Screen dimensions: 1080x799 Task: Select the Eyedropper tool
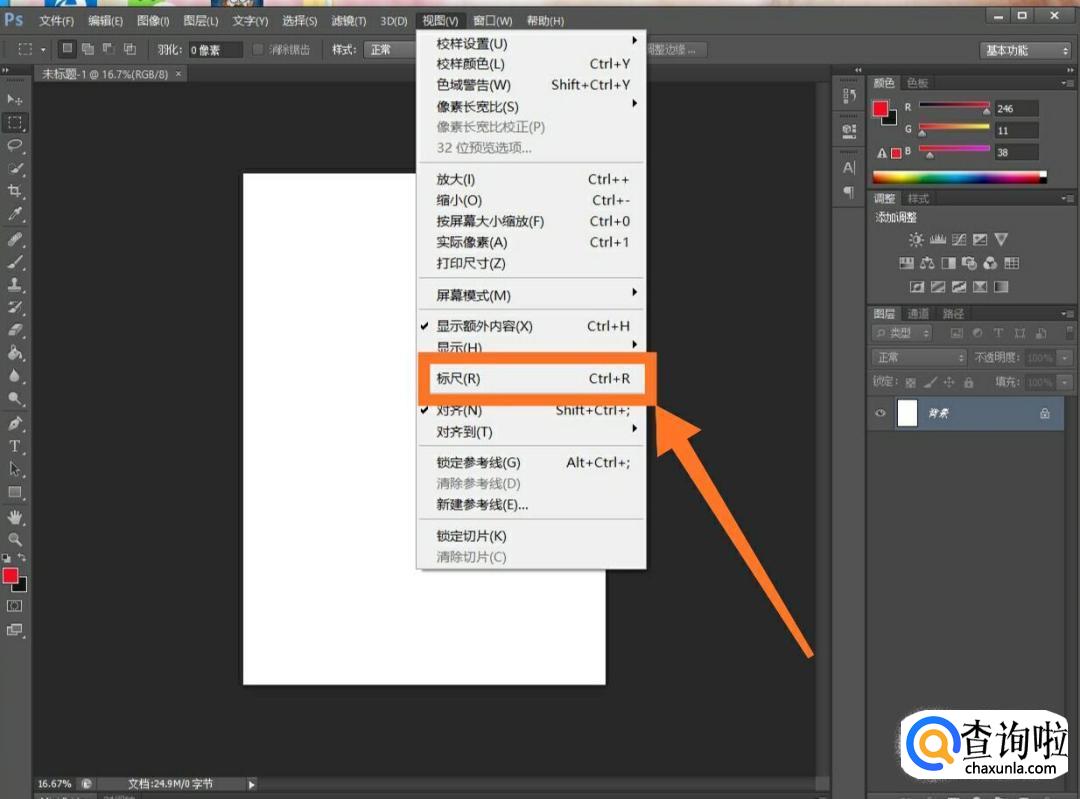coord(15,214)
